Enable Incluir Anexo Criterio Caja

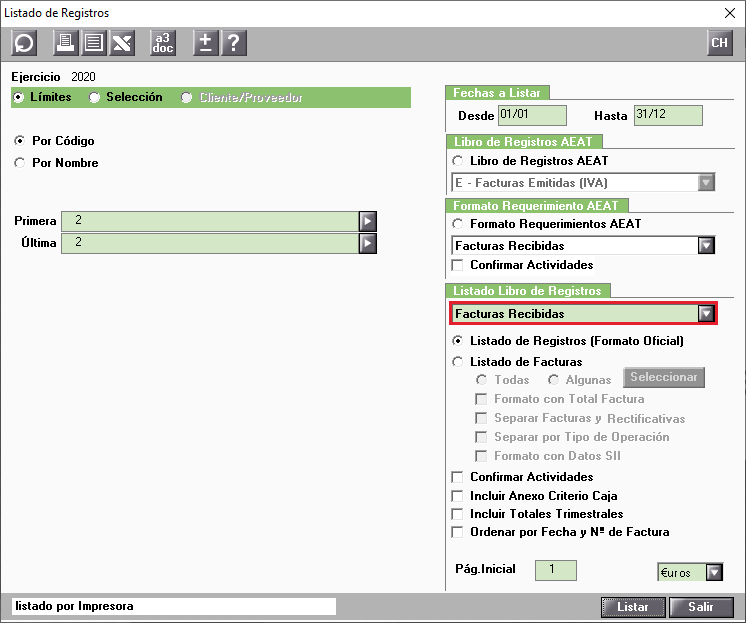pyautogui.click(x=458, y=496)
